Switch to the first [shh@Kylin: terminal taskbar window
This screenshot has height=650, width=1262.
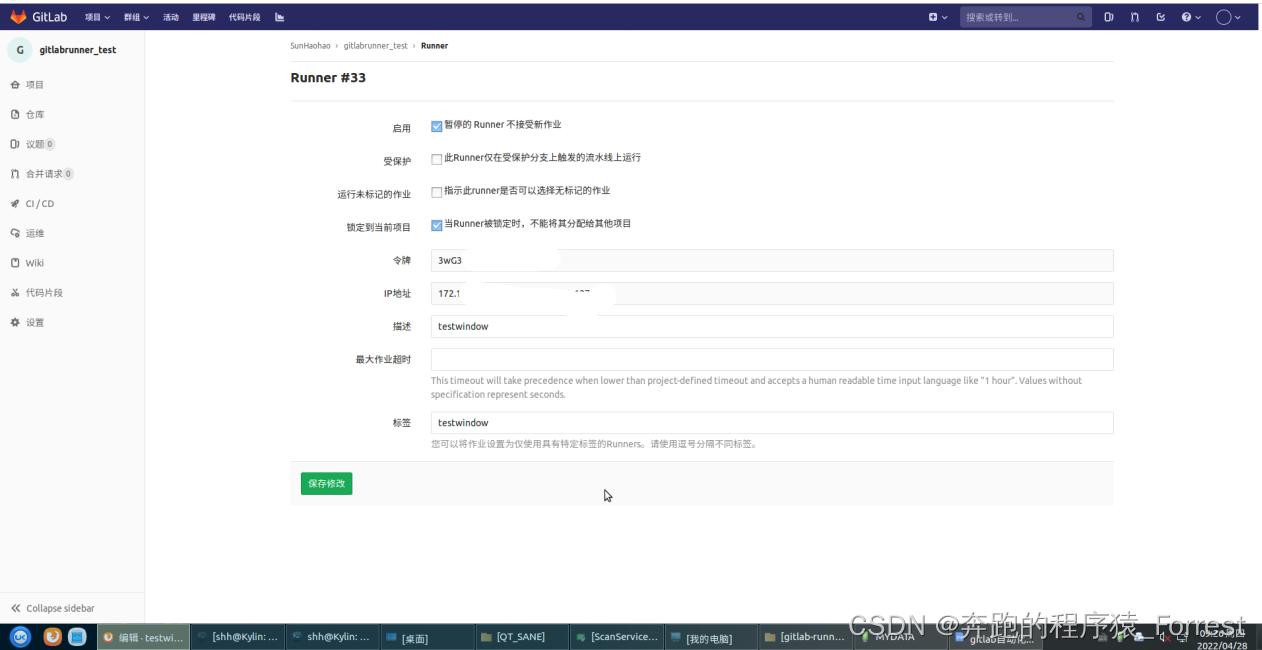click(x=237, y=637)
